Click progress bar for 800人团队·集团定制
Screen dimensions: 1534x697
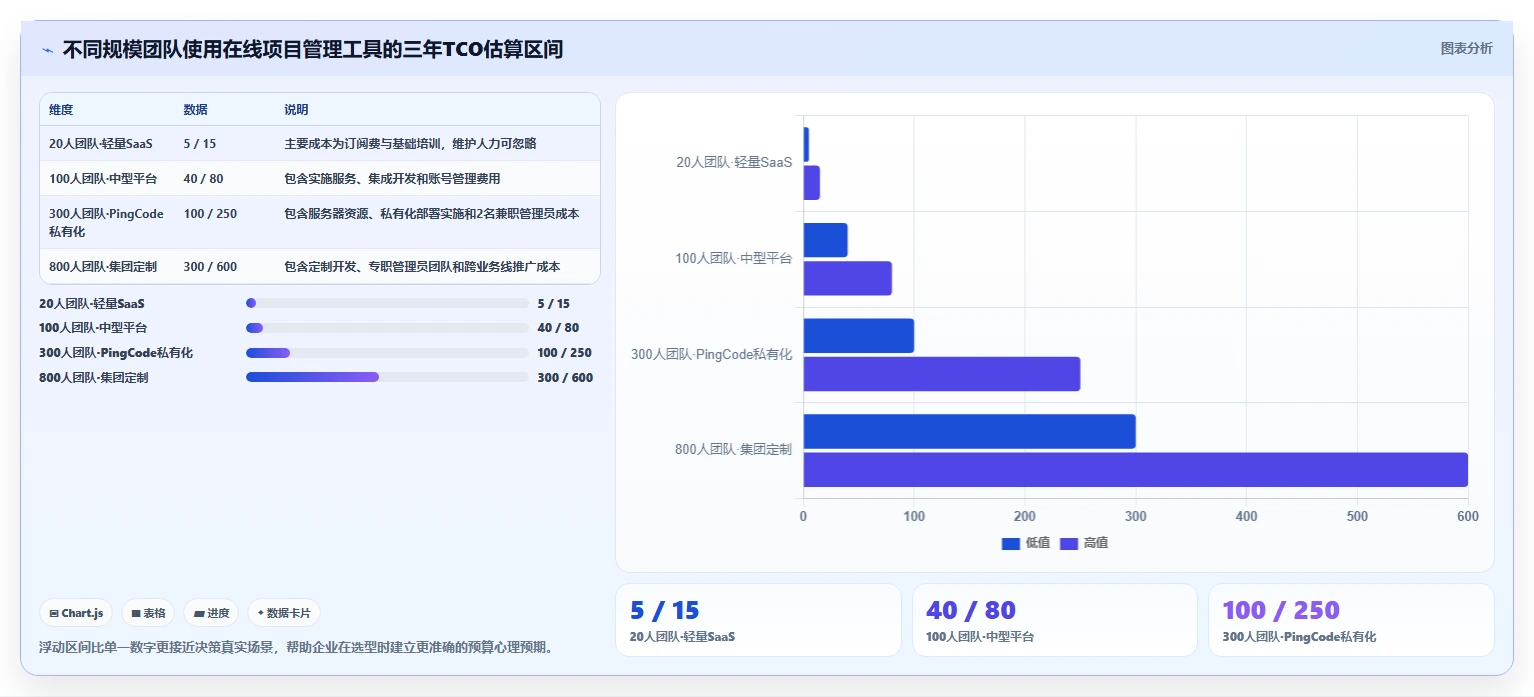click(x=387, y=377)
